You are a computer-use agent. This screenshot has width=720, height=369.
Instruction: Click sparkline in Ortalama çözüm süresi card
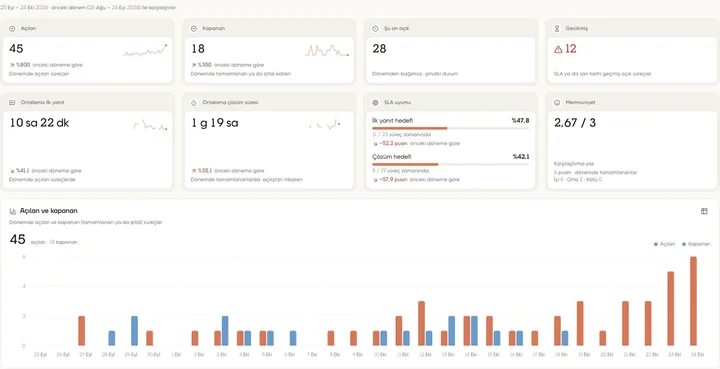pyautogui.click(x=325, y=125)
